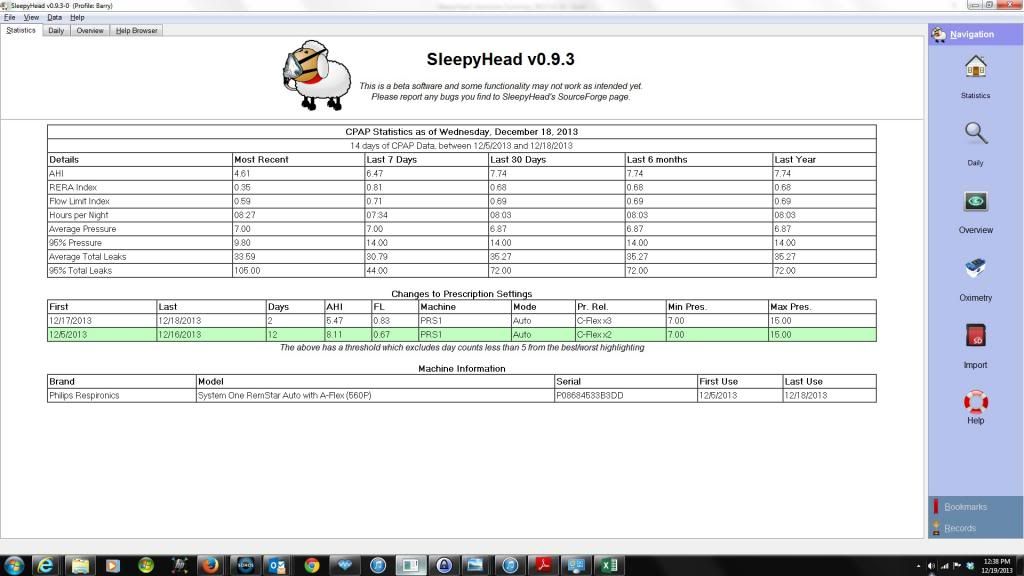The image size is (1024, 576).
Task: Click the volume speaker icon in system tray
Action: 931,566
